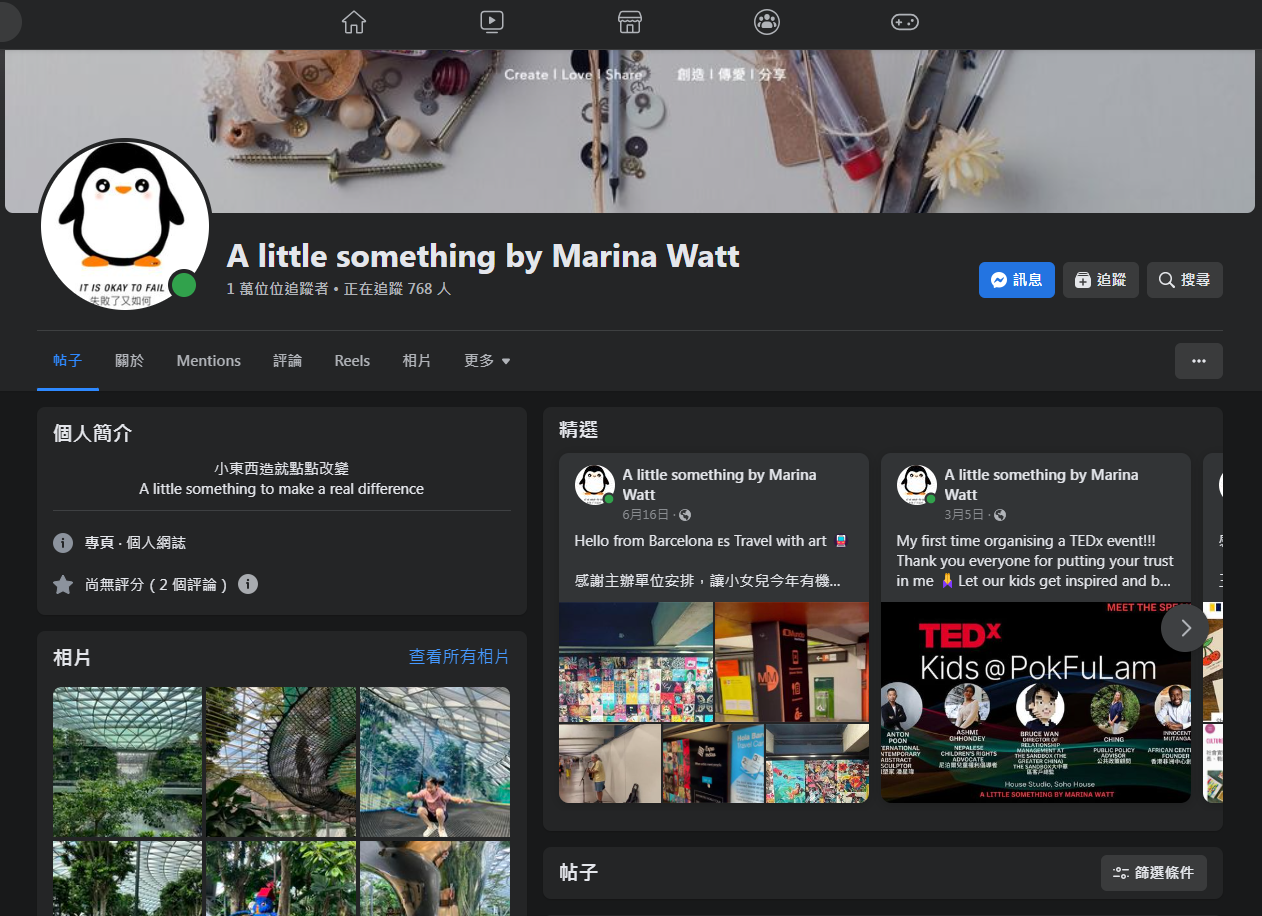Open the three-dots page options menu

1198,361
